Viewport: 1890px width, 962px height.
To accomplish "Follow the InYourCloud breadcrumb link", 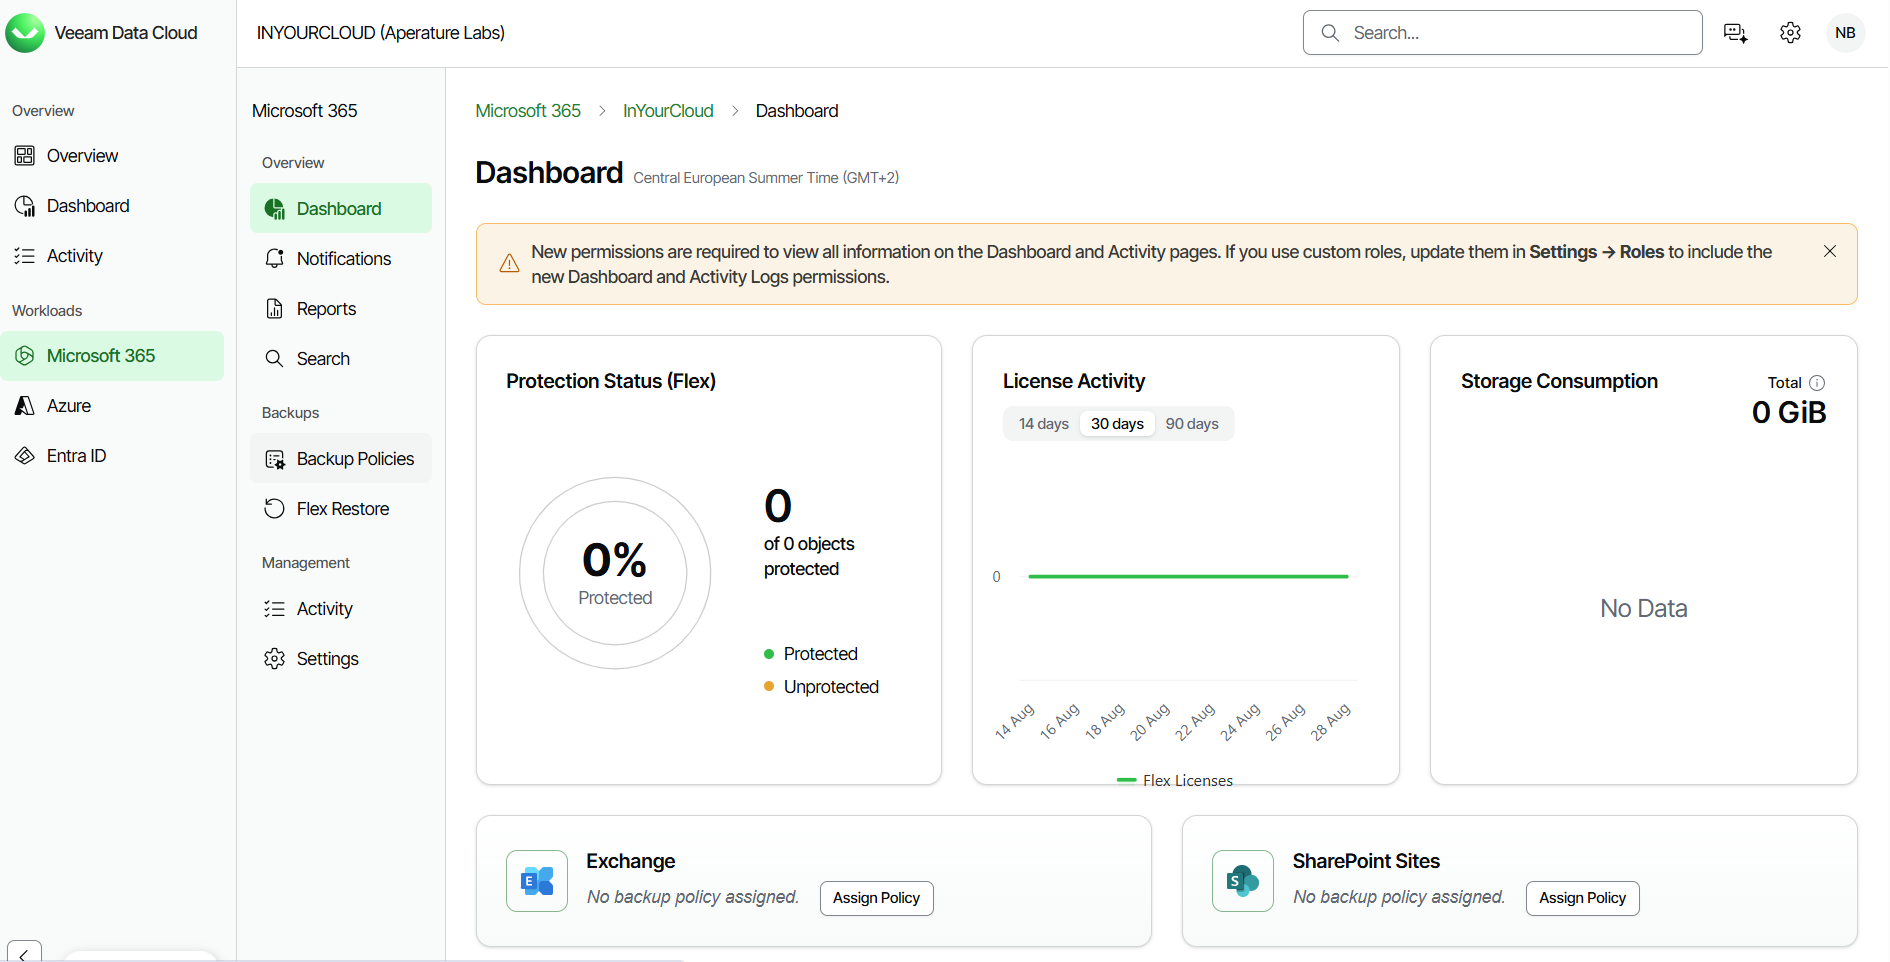I will (x=668, y=111).
